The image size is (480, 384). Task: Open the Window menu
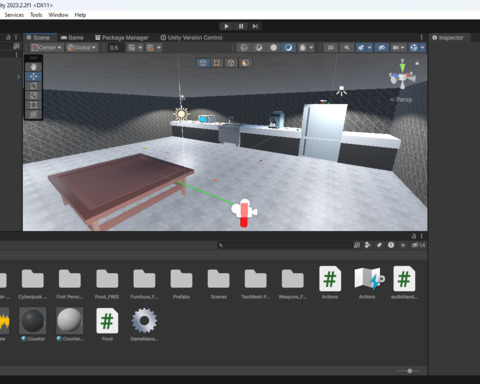58,15
